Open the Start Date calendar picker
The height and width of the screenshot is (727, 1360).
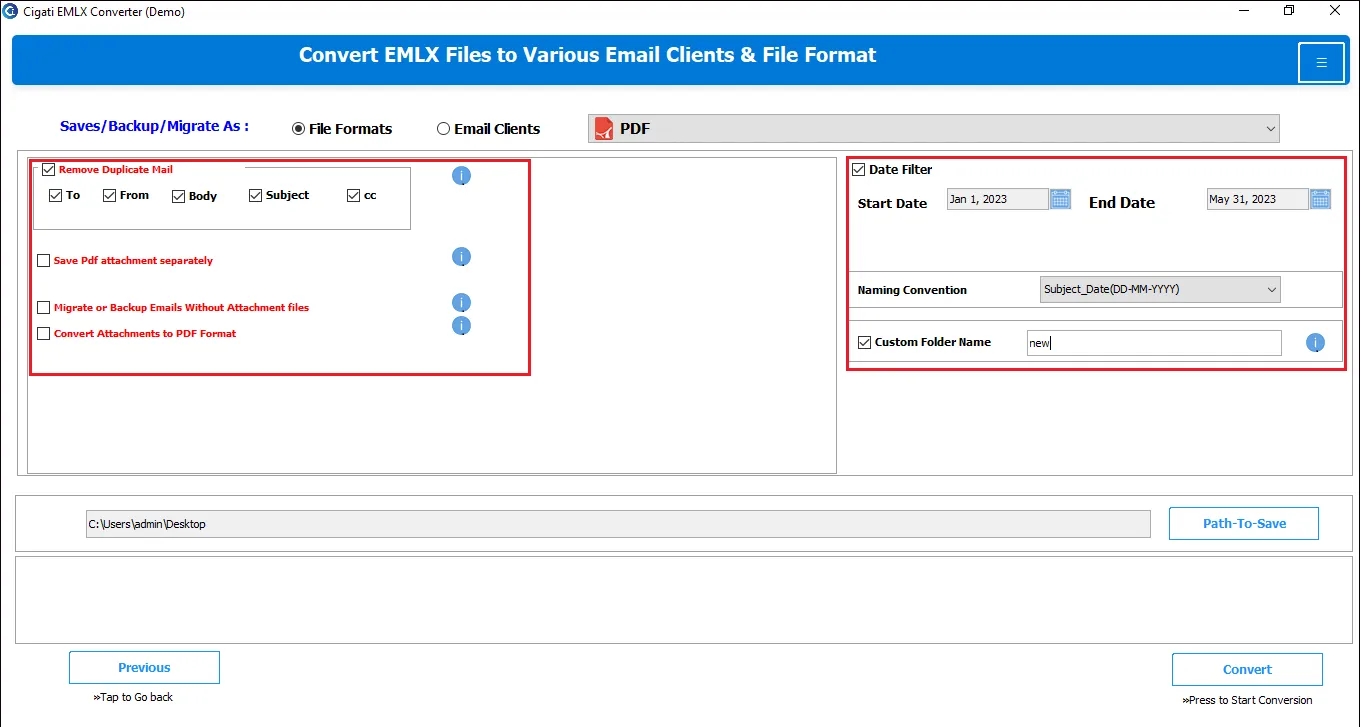1060,199
